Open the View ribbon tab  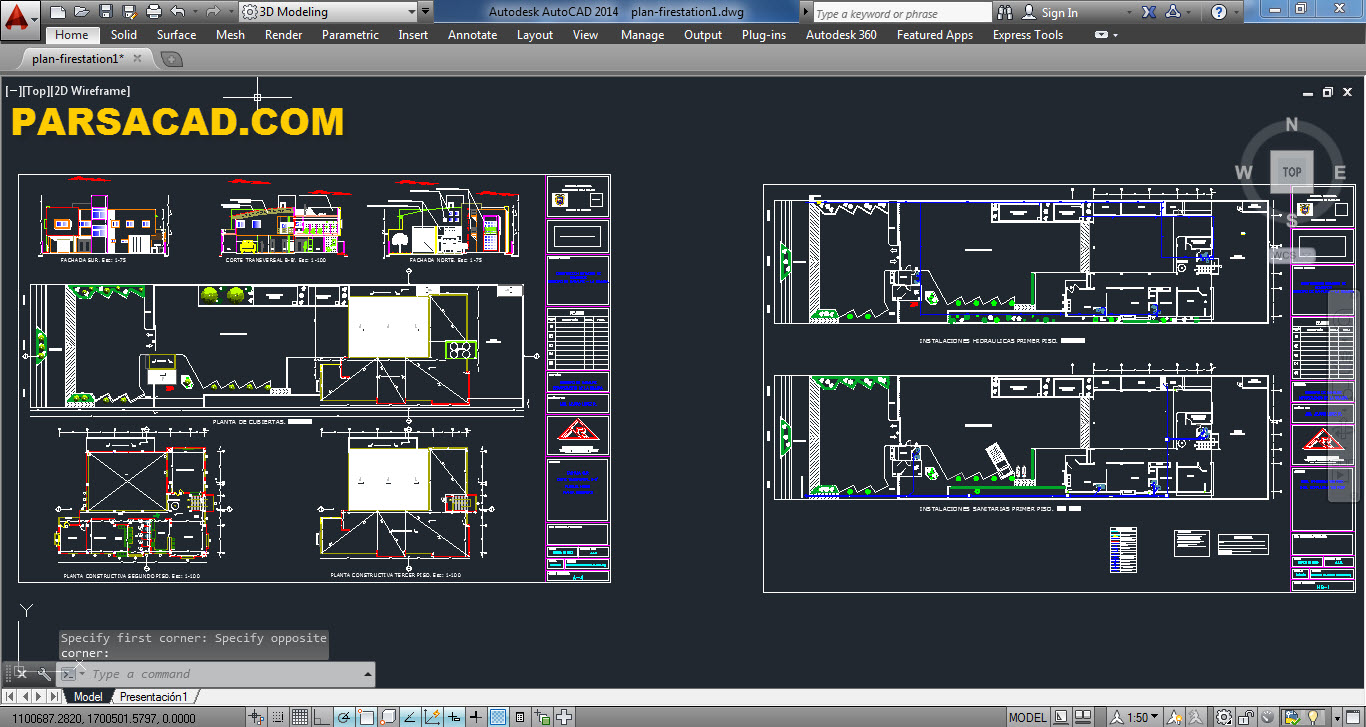click(585, 34)
